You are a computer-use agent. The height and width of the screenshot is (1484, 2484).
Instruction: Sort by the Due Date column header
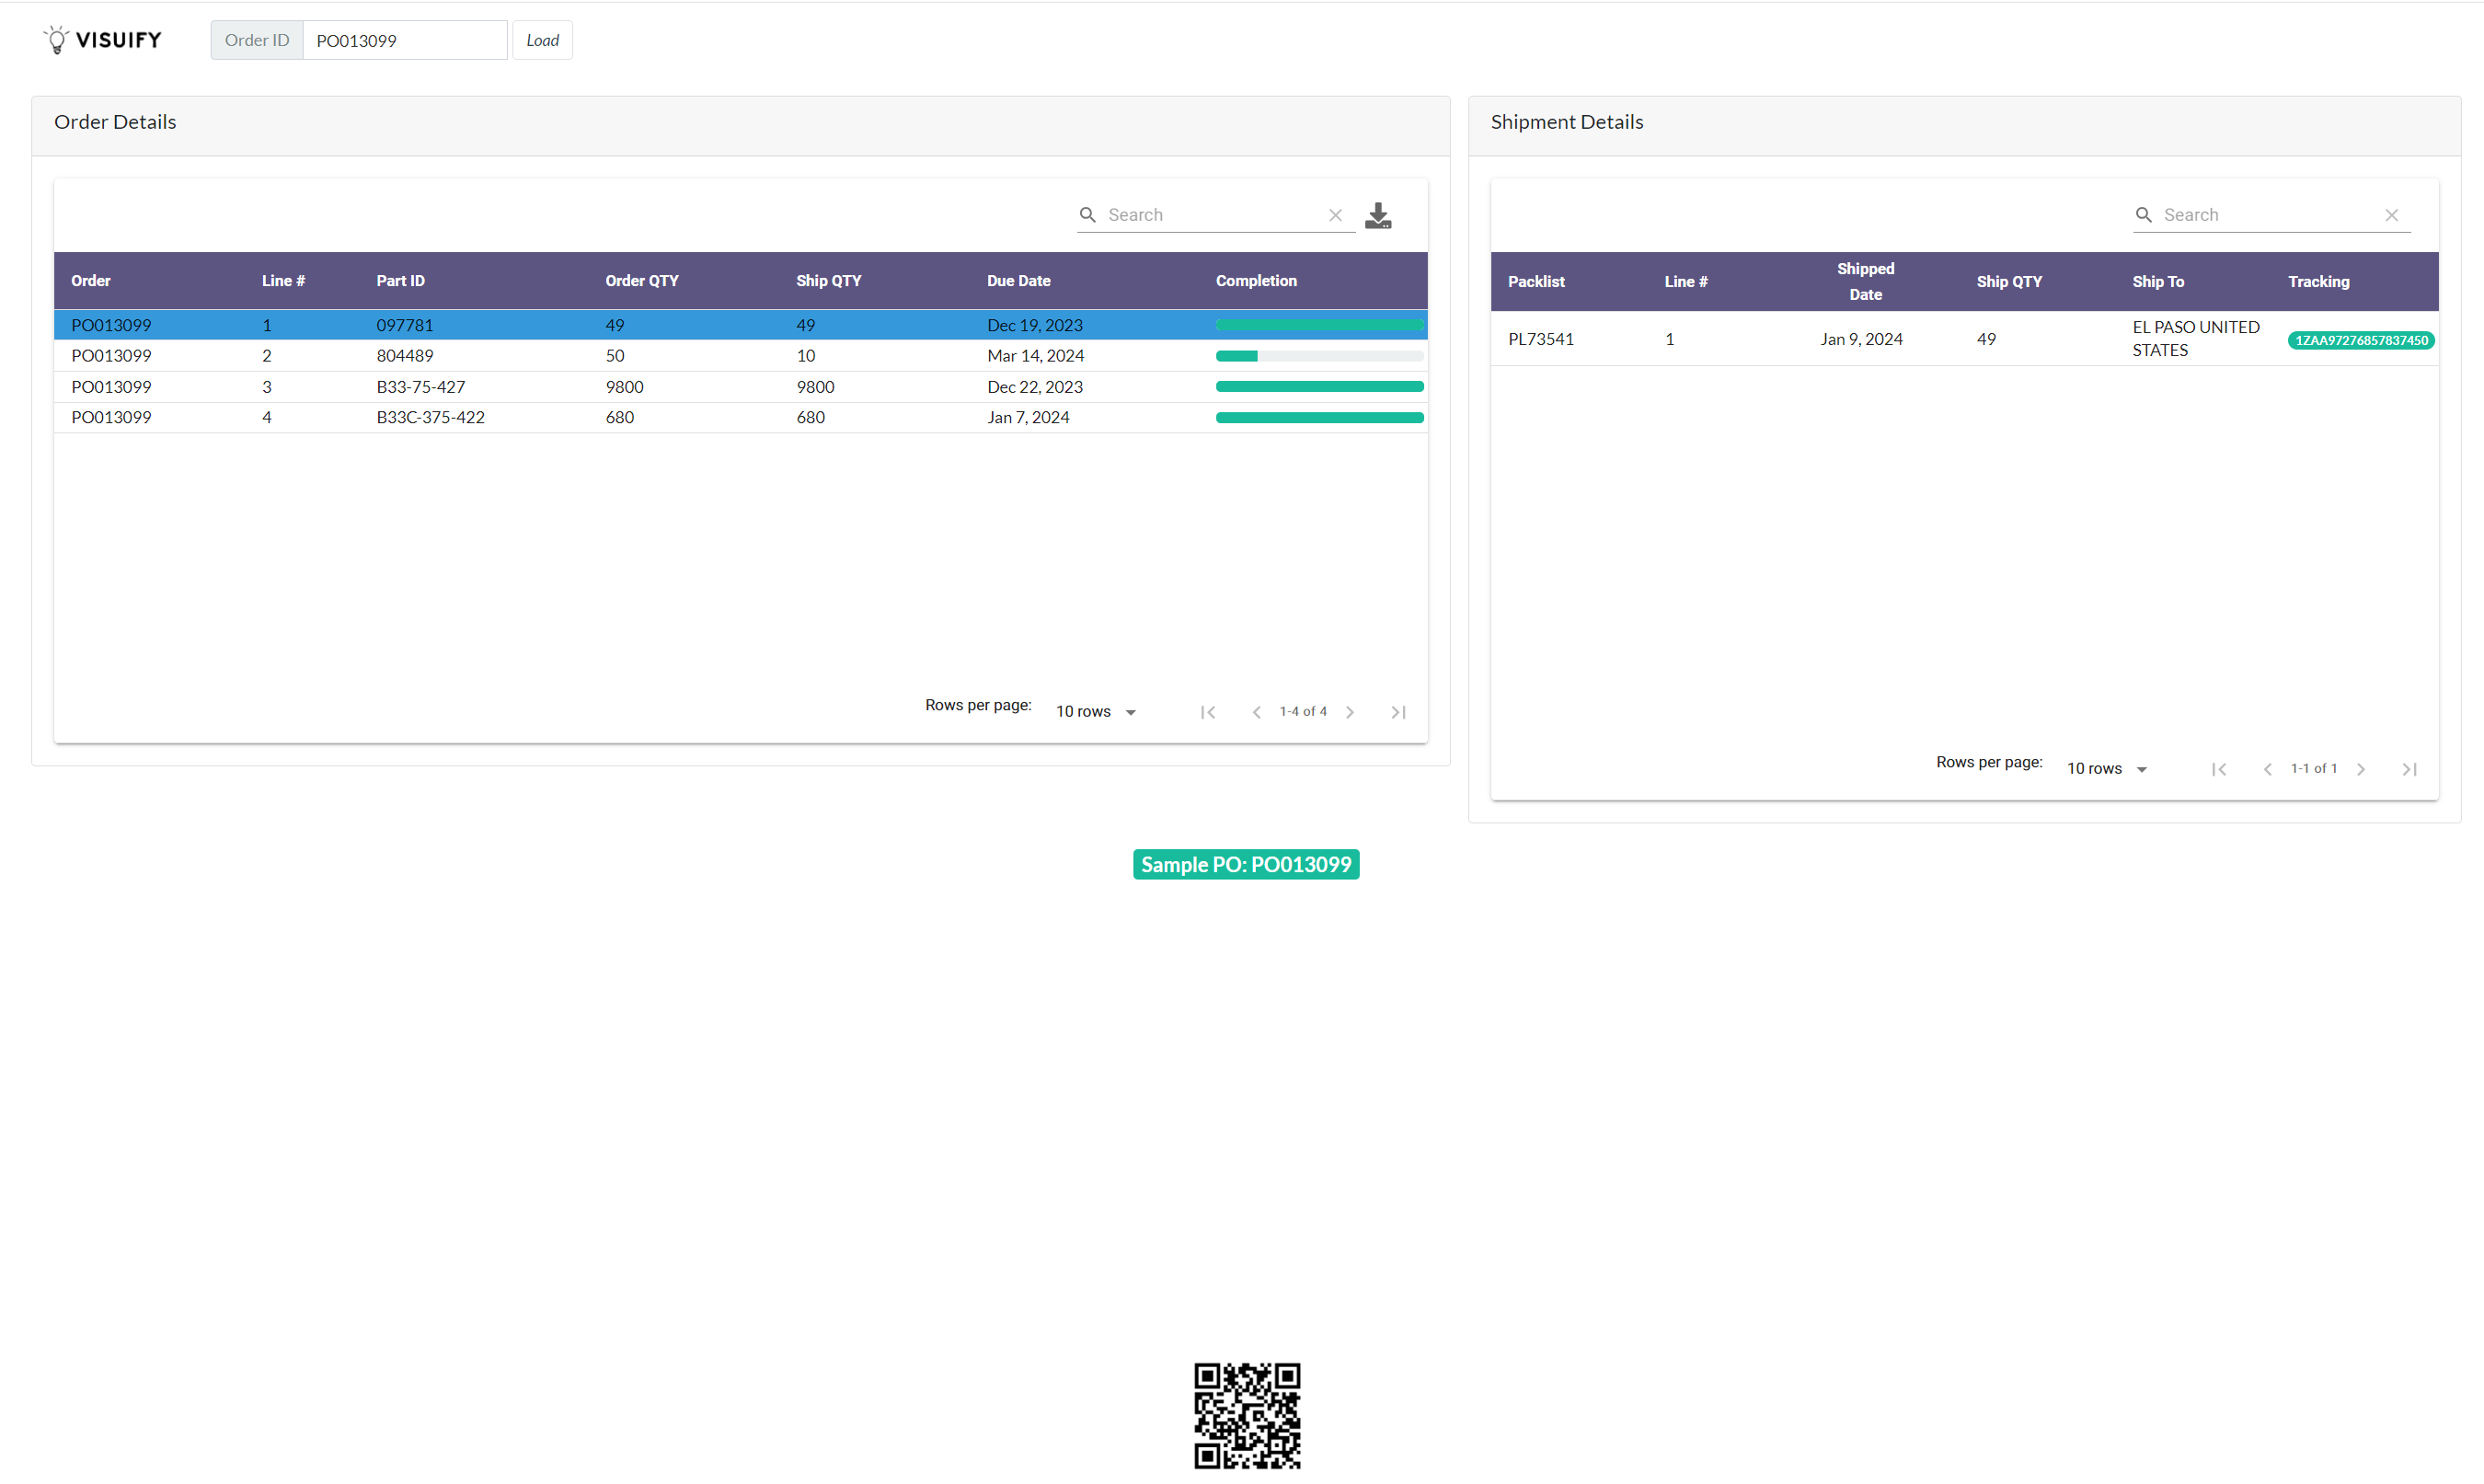pyautogui.click(x=1018, y=281)
